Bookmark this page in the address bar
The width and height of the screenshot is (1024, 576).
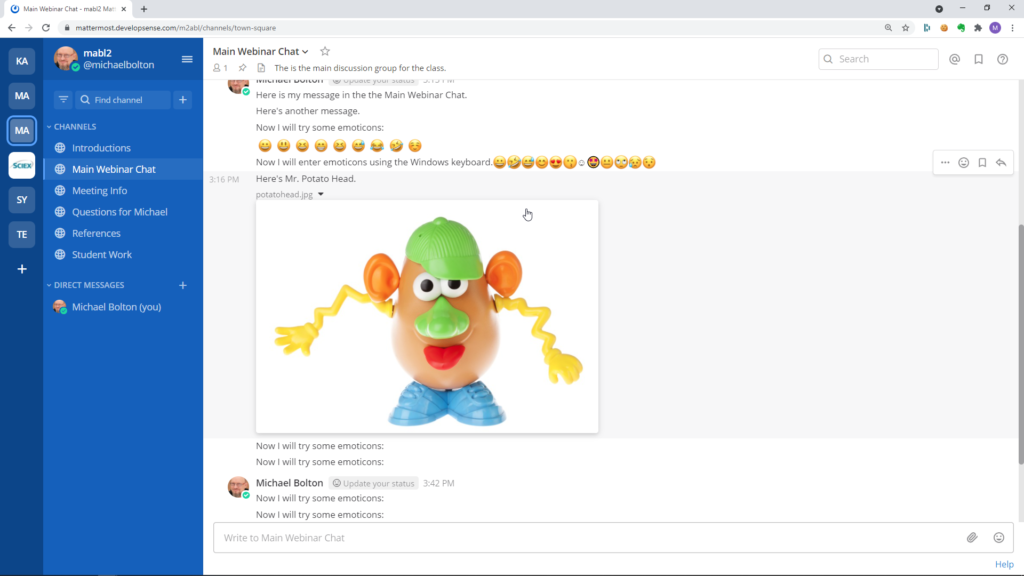[905, 28]
